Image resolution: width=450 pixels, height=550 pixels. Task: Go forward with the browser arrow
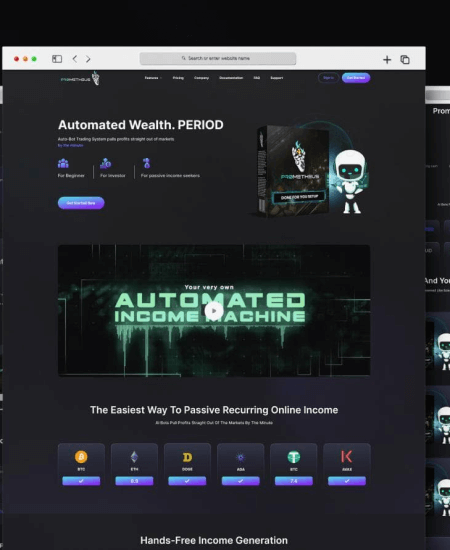coord(88,59)
